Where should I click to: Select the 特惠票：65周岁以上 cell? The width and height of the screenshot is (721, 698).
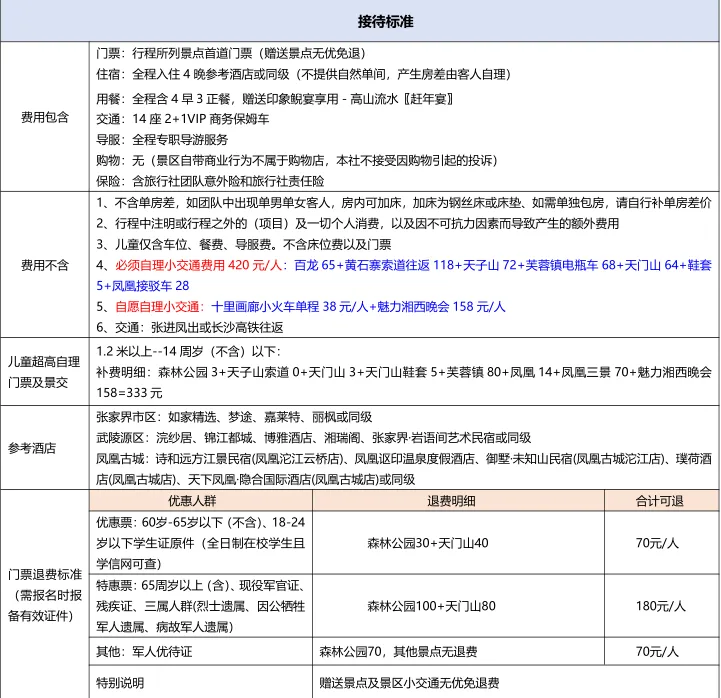tap(201, 606)
